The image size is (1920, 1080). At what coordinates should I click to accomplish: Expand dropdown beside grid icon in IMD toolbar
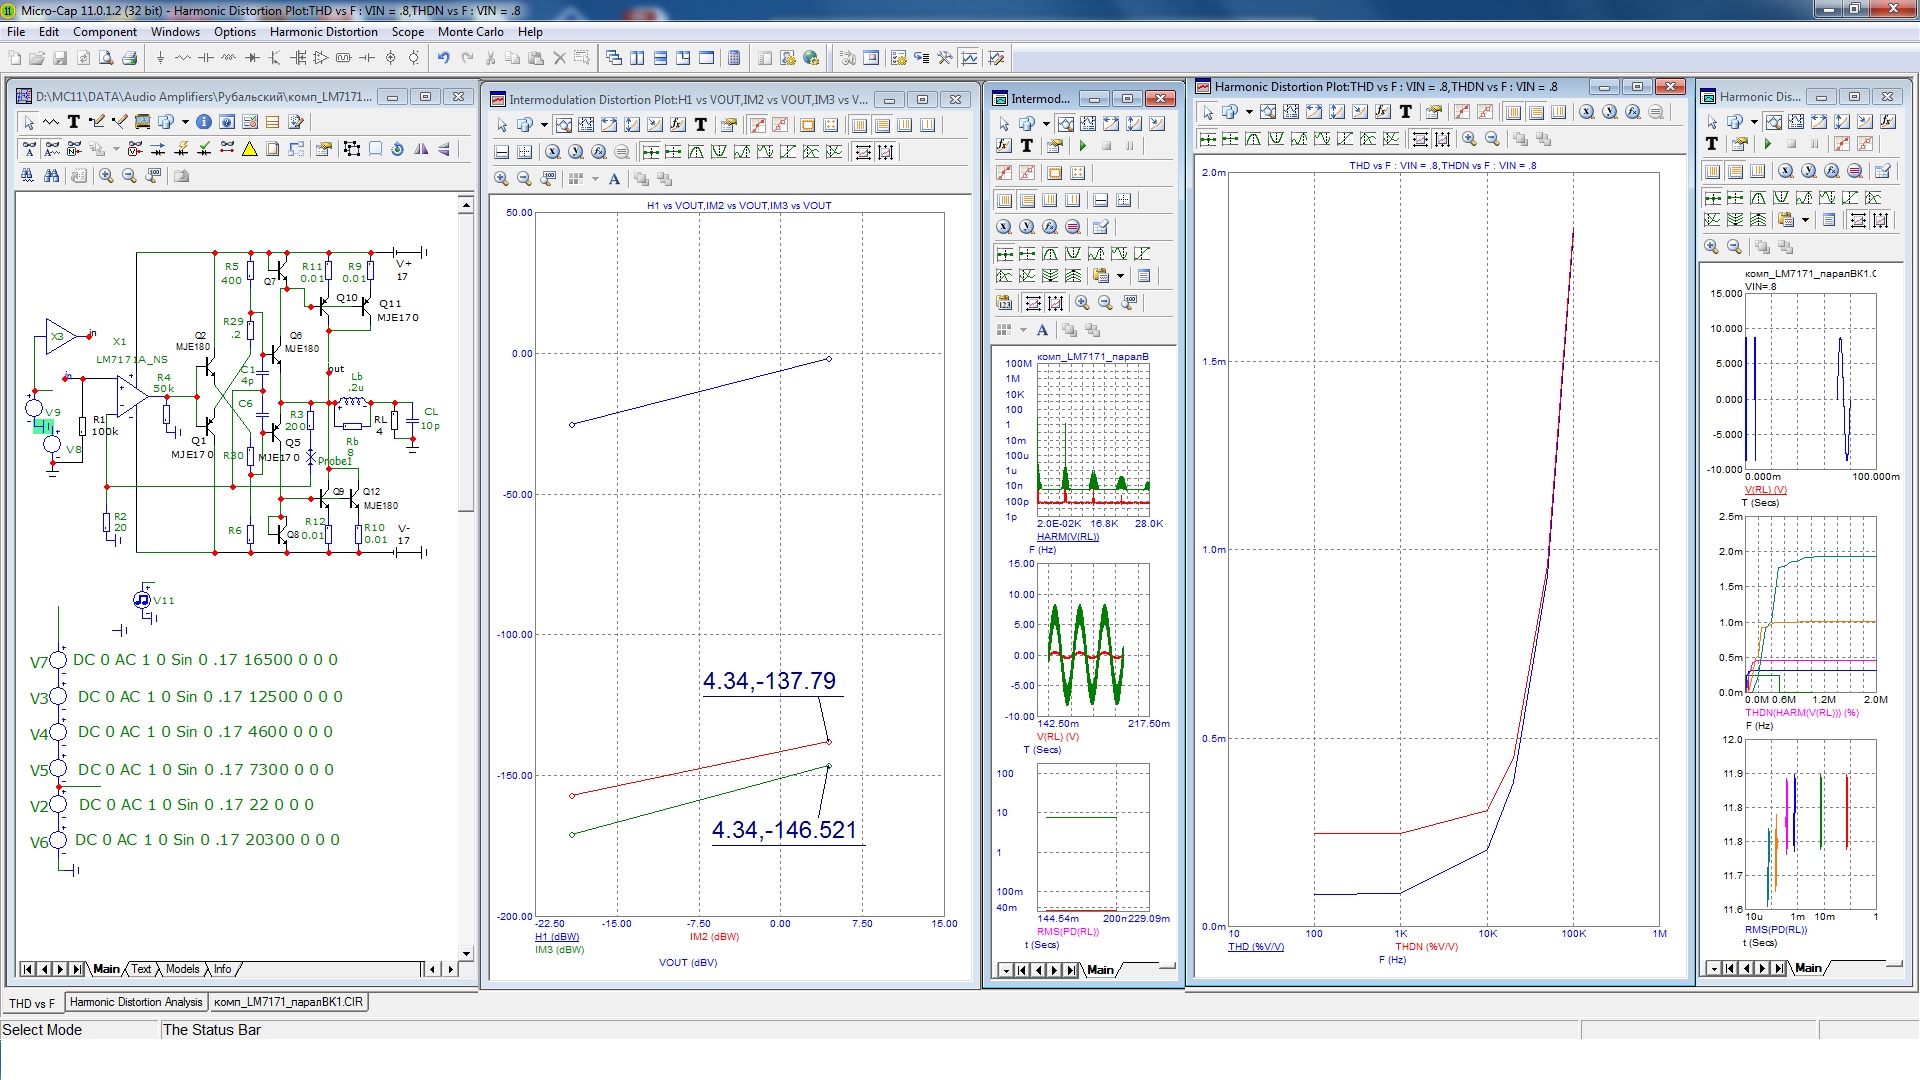click(595, 179)
